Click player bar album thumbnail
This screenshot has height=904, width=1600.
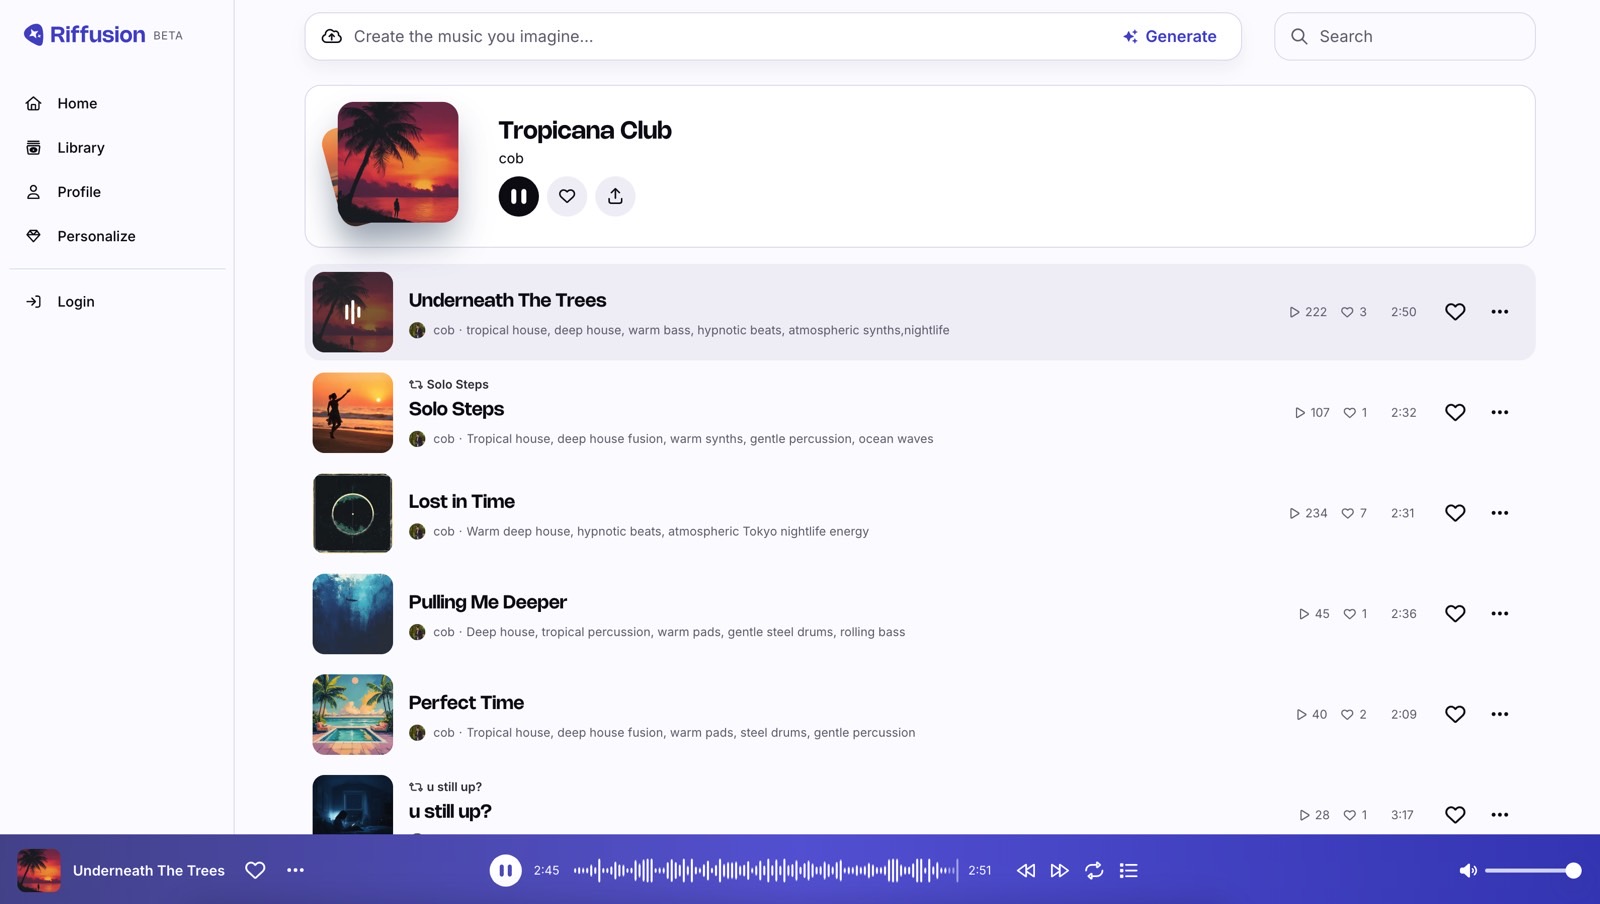pyautogui.click(x=39, y=870)
